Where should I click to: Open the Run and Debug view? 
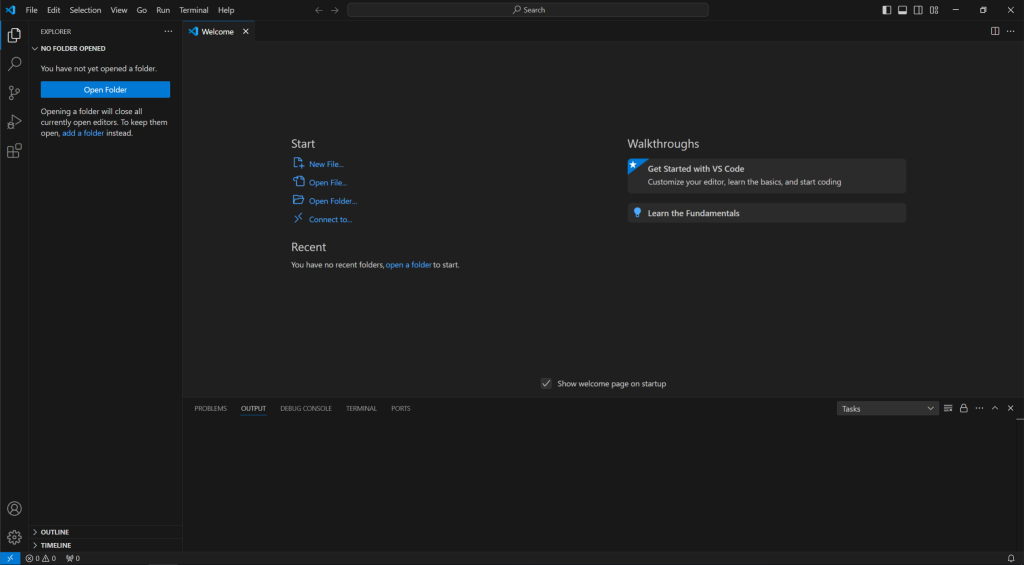pos(14,122)
